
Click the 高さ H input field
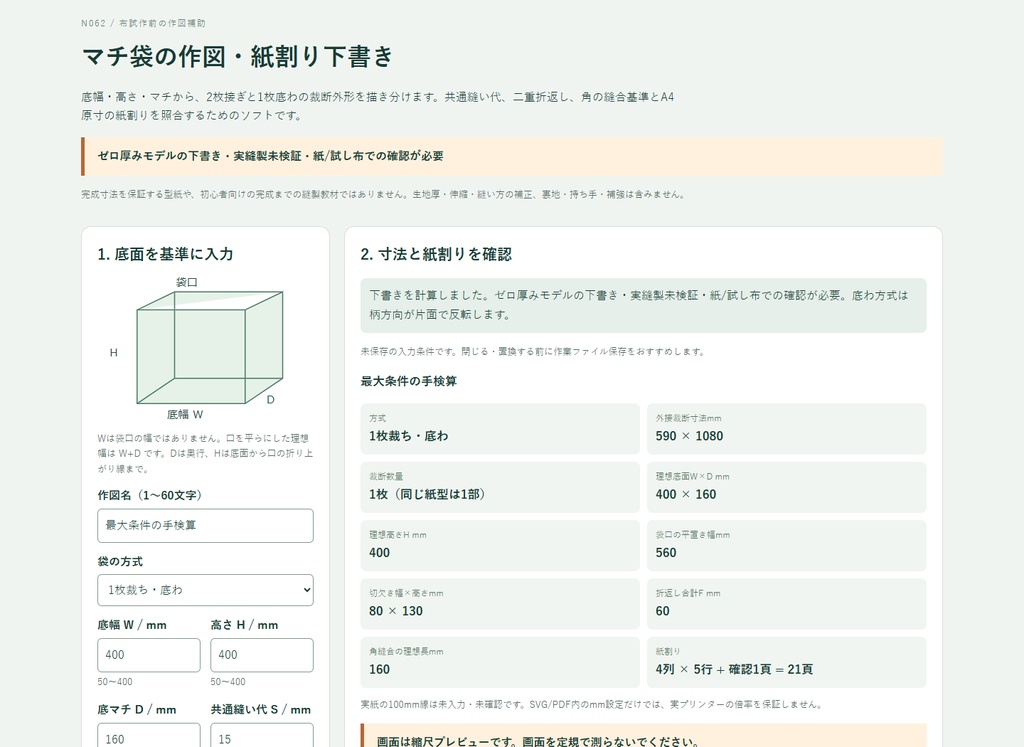[x=262, y=655]
